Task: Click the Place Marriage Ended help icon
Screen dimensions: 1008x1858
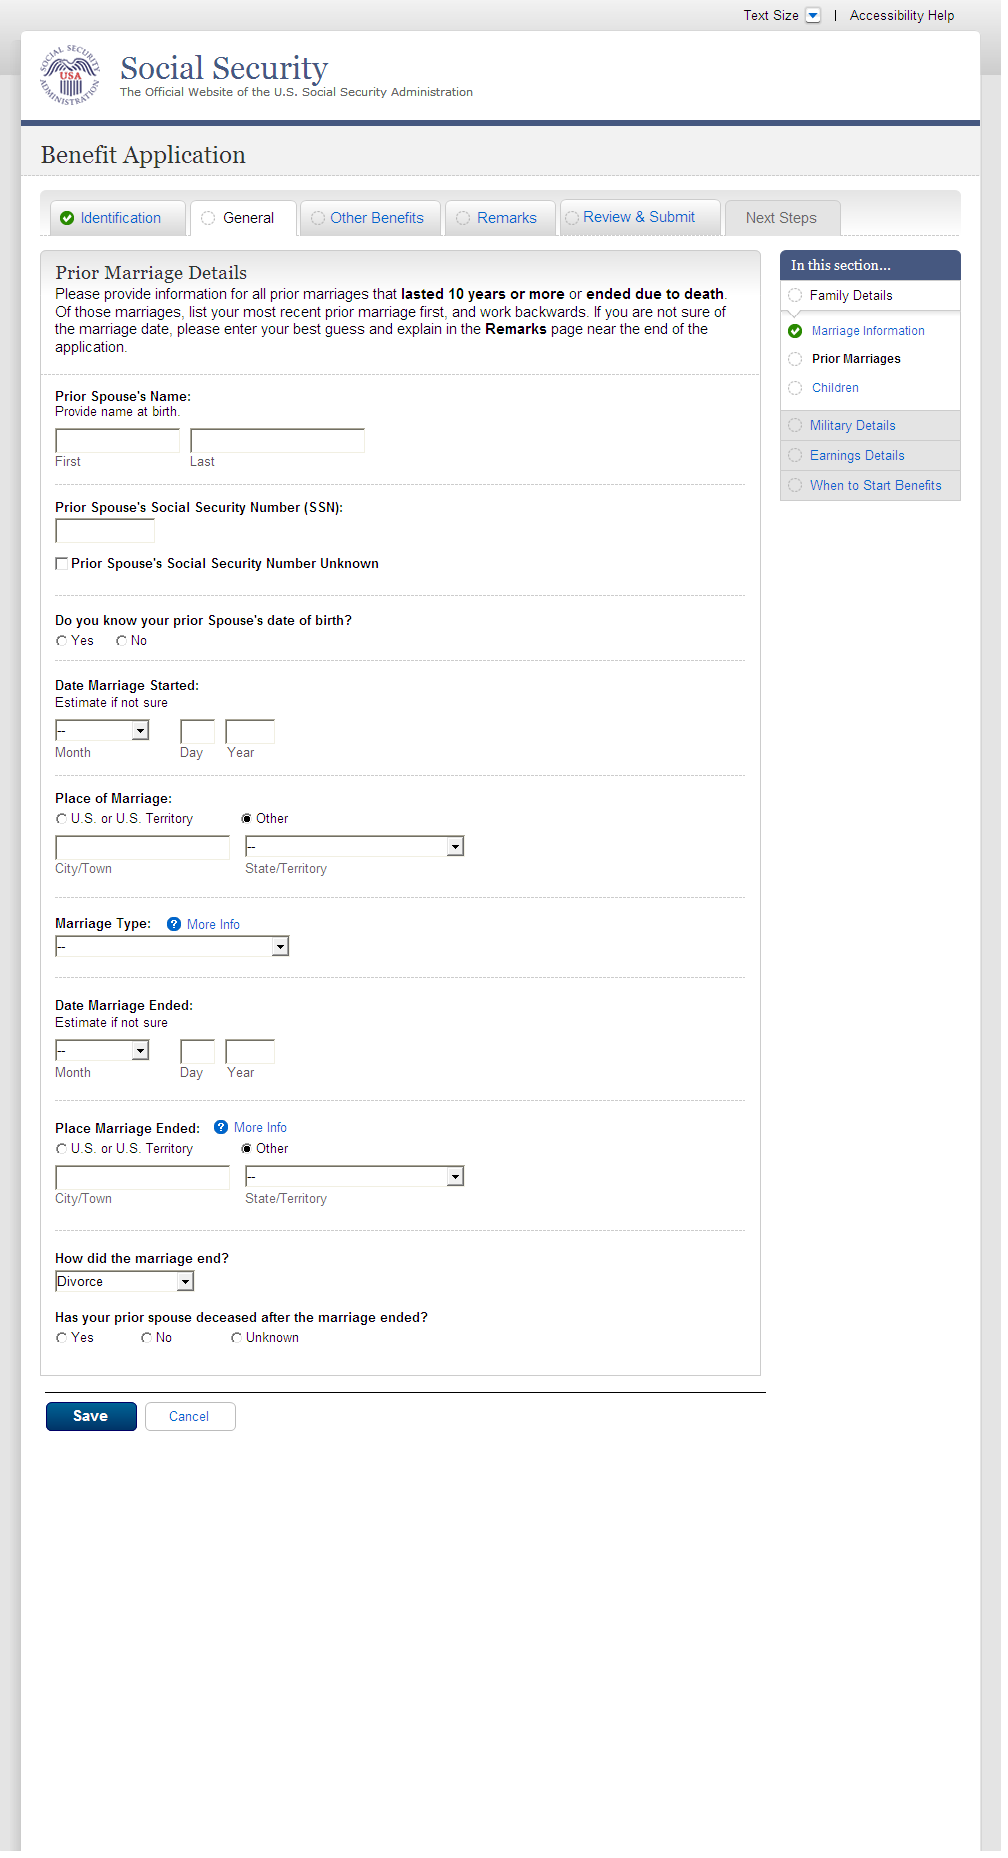Action: point(221,1127)
